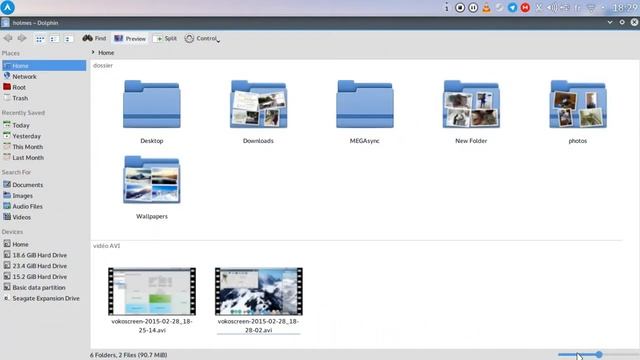
Task: Search for Documents
Action: pos(44,185)
